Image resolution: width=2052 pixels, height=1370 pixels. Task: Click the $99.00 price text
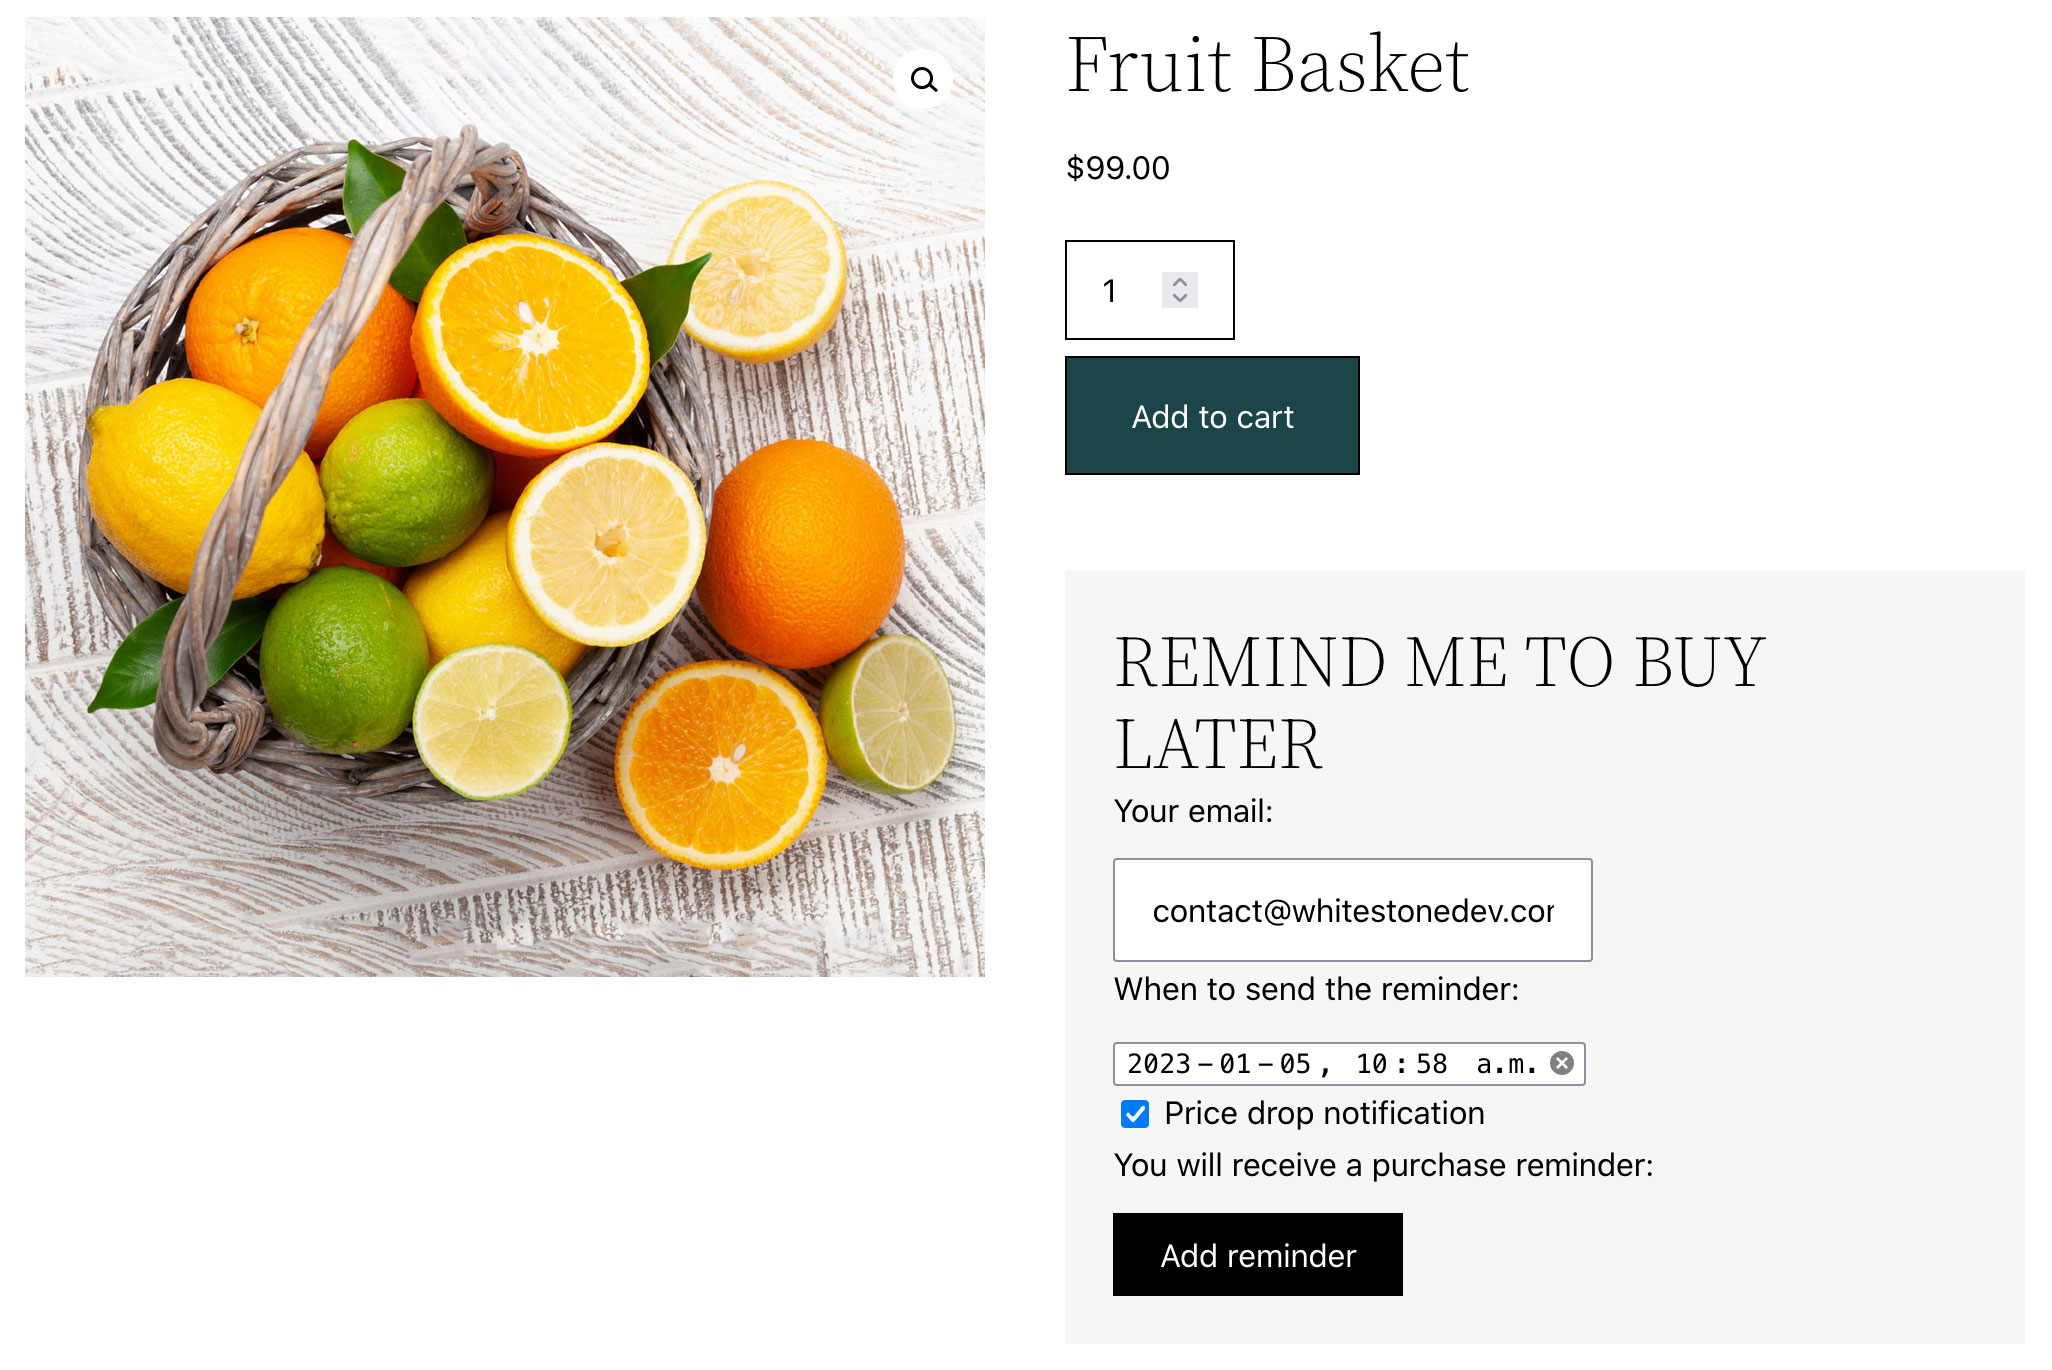(1117, 168)
